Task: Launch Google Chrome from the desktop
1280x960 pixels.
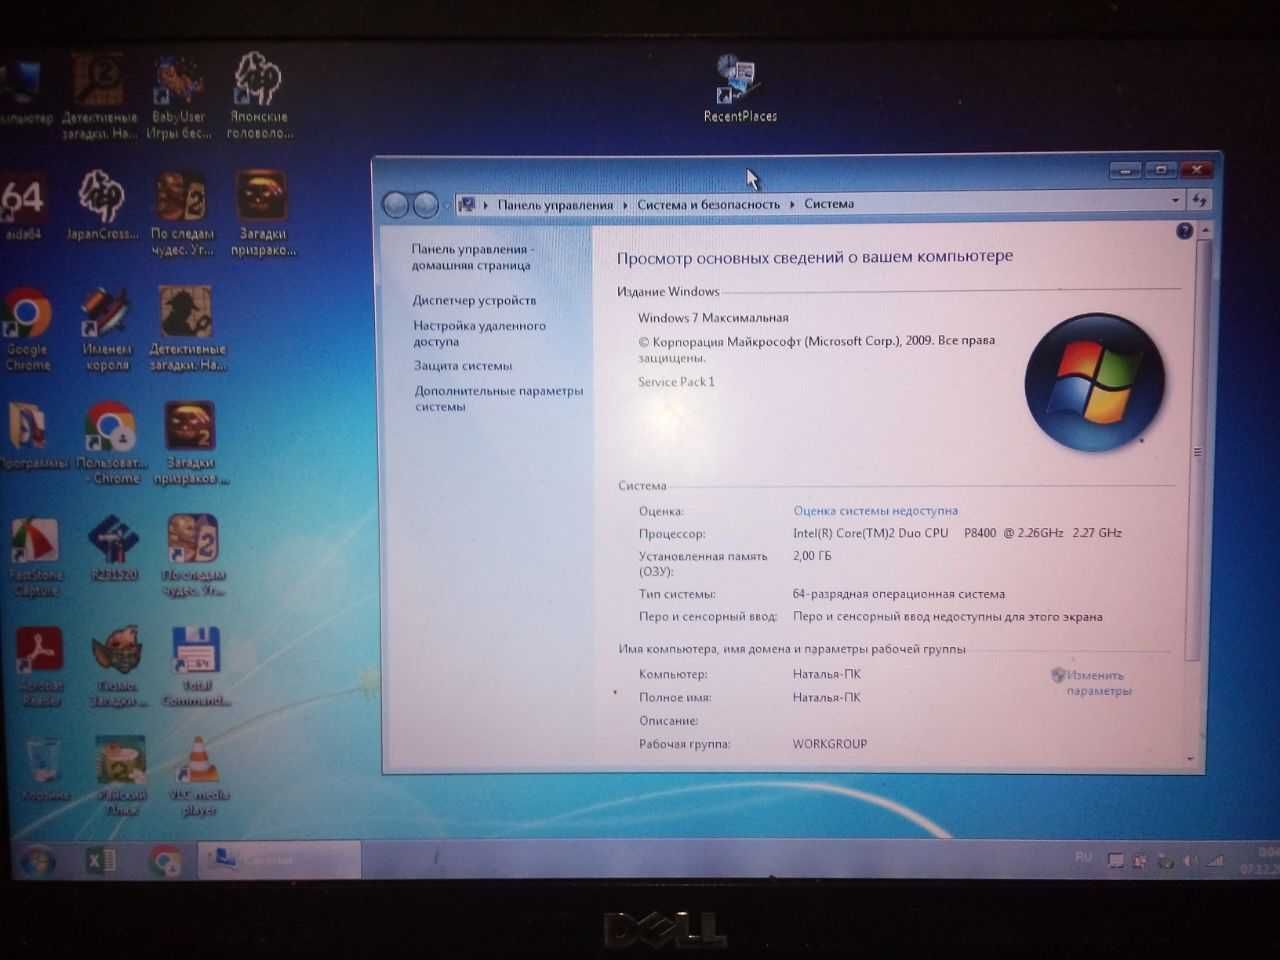Action: (27, 330)
